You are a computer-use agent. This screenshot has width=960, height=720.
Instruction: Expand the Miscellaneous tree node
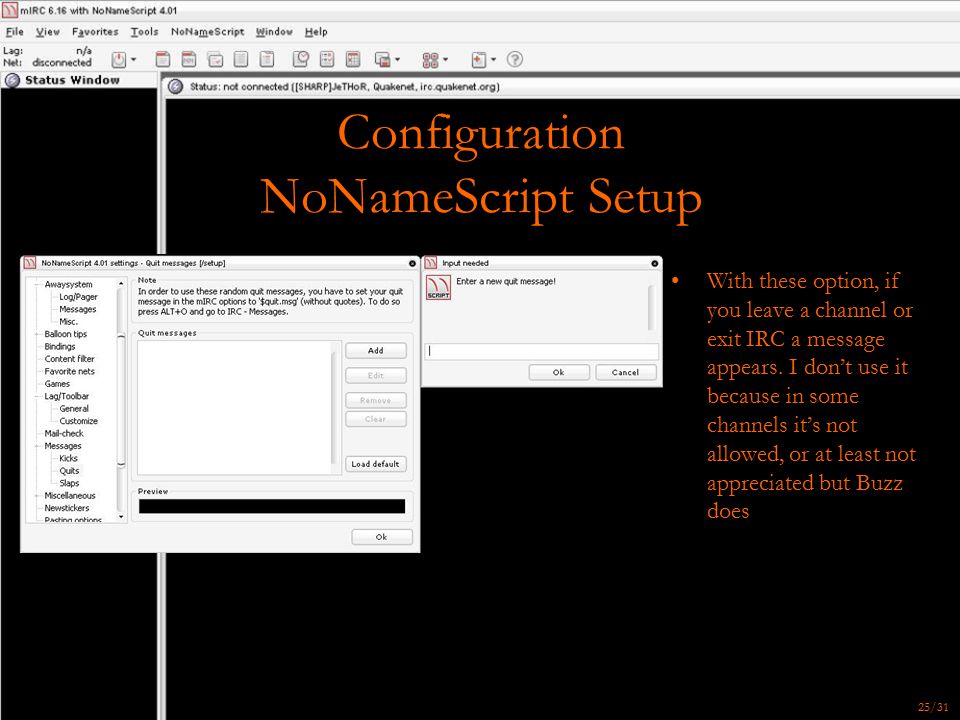pyautogui.click(x=37, y=496)
